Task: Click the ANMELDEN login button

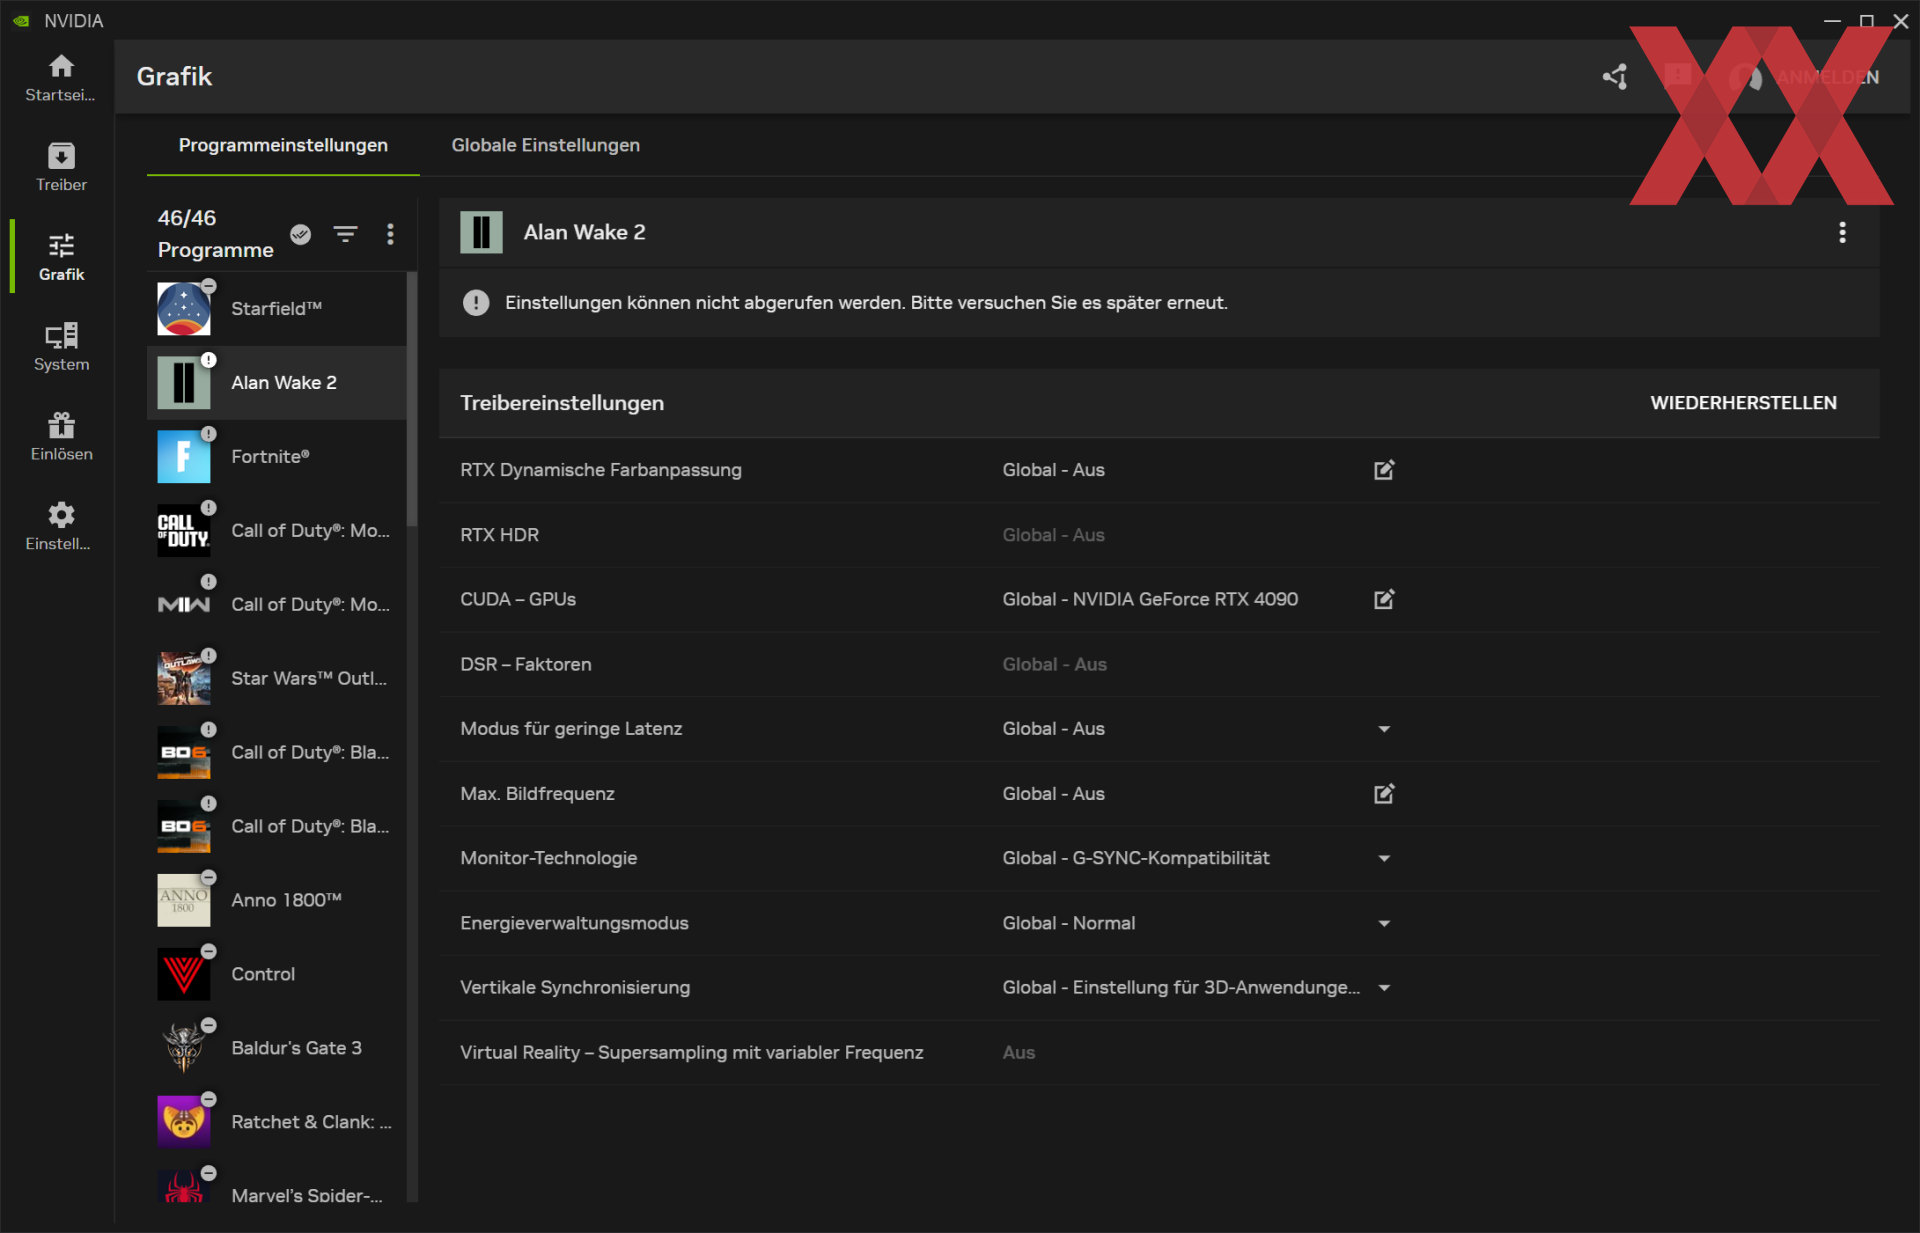Action: (1827, 77)
